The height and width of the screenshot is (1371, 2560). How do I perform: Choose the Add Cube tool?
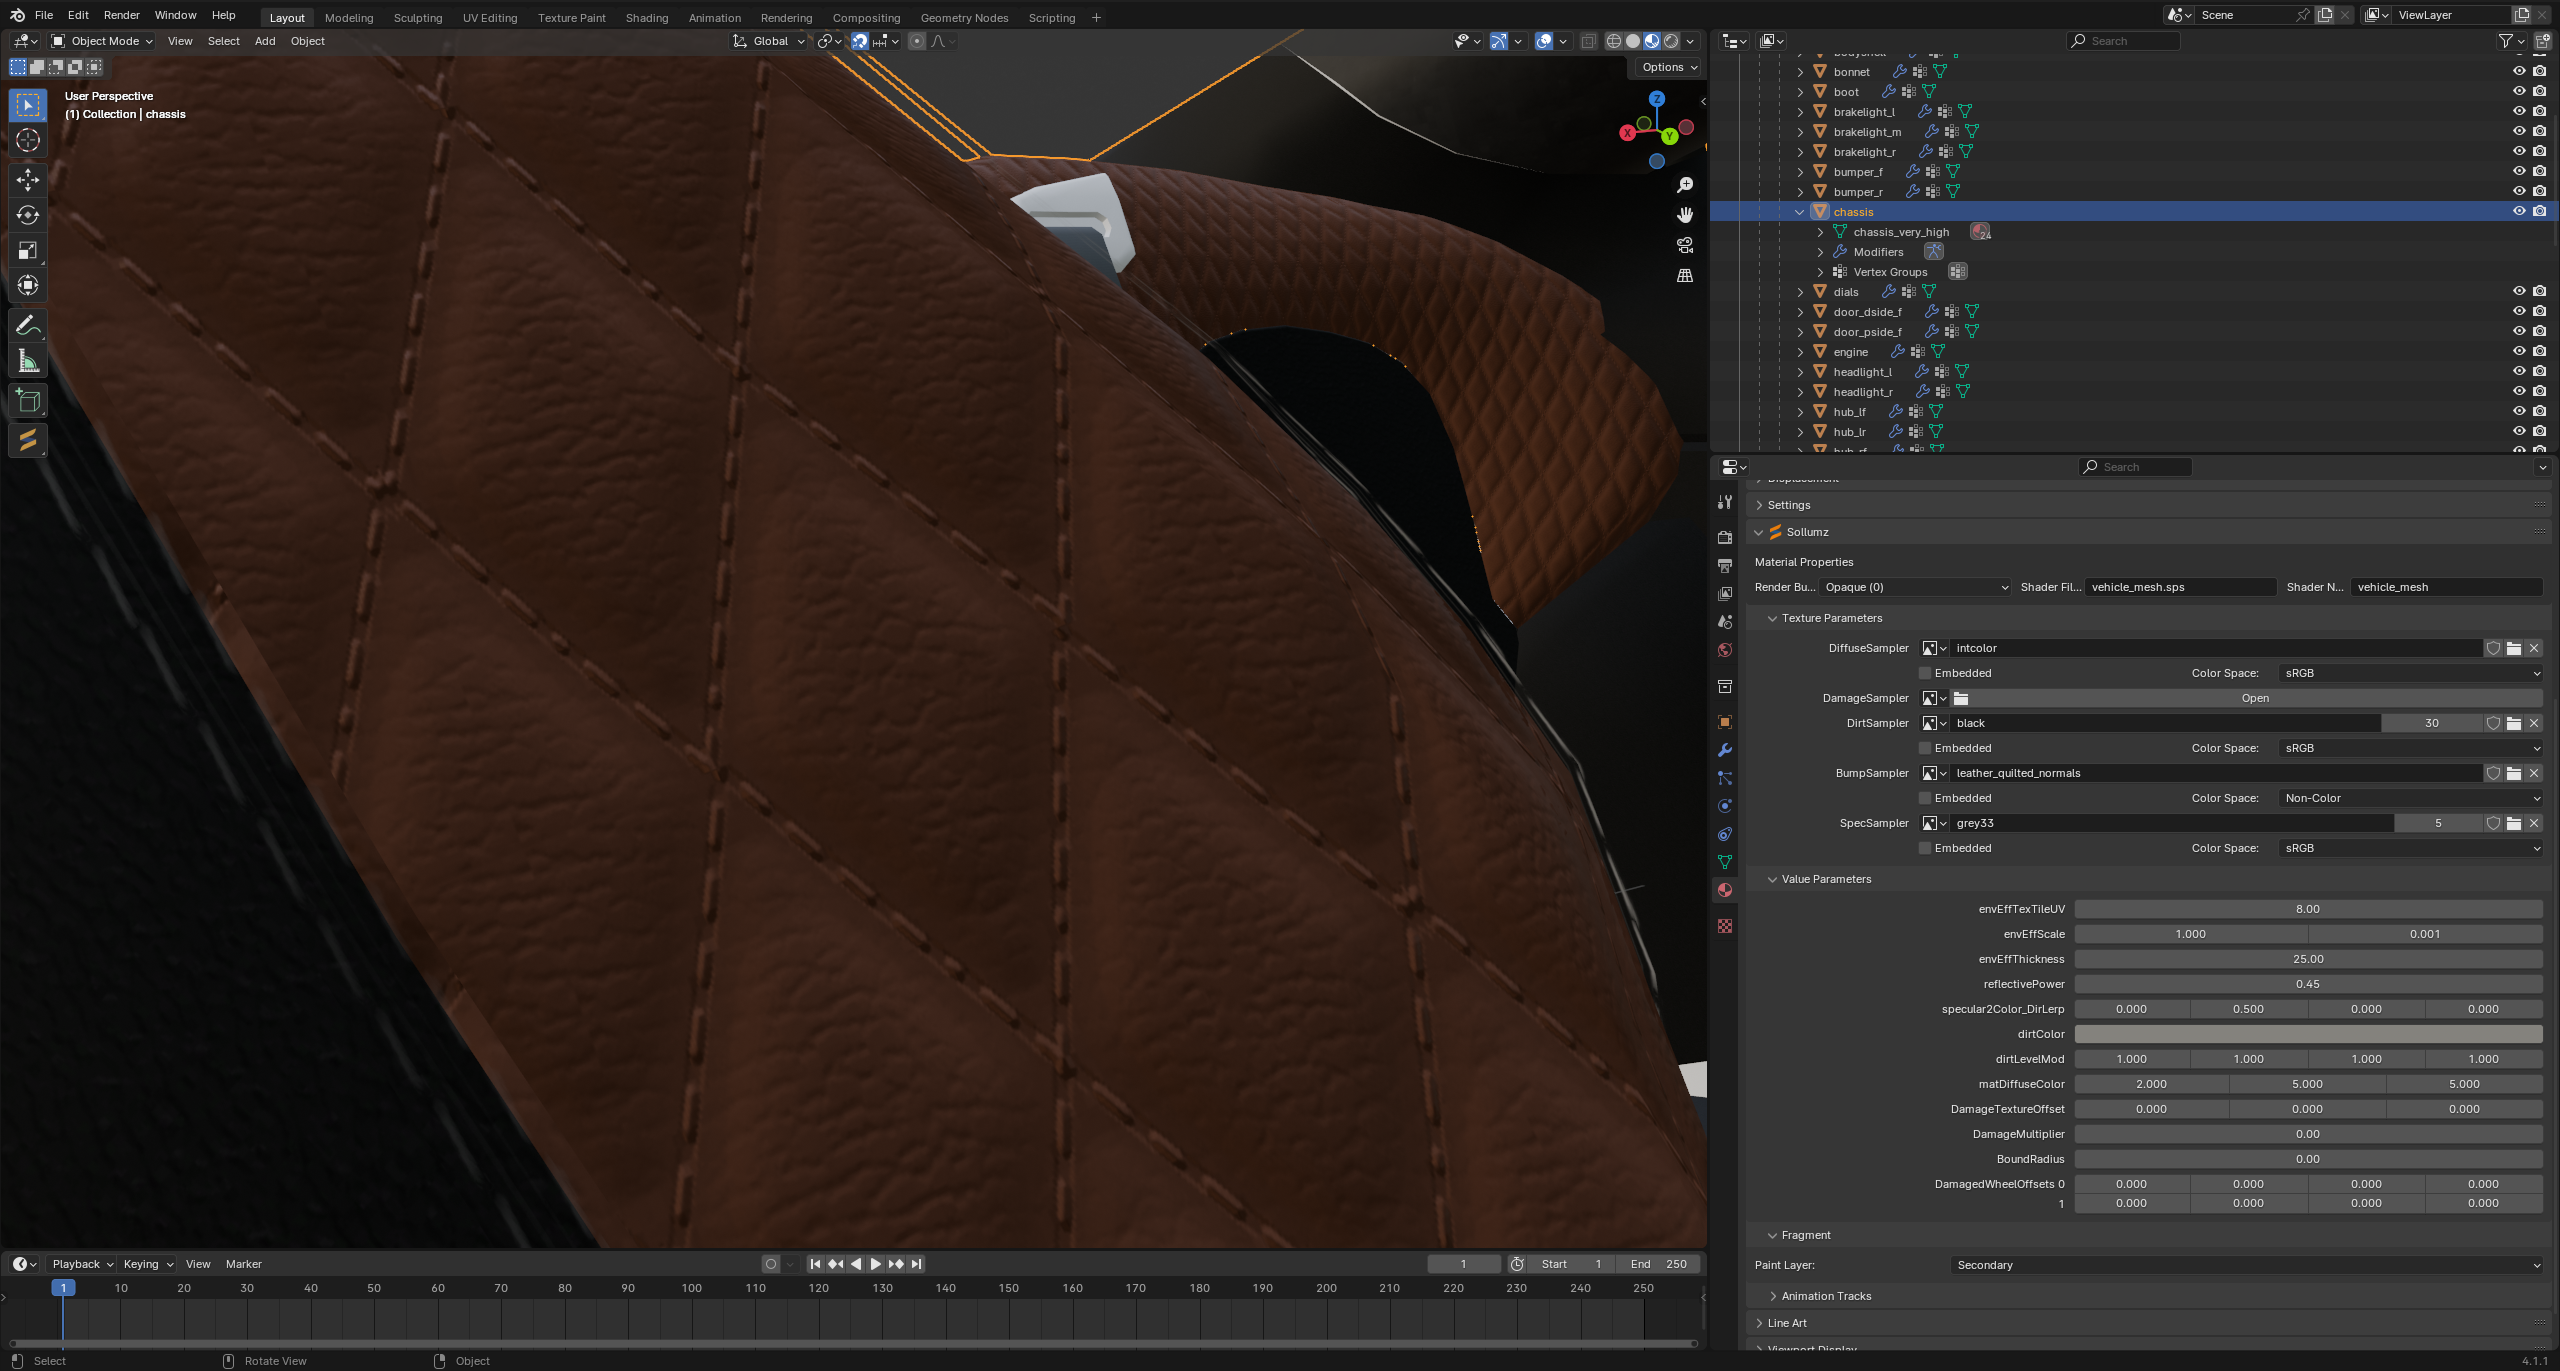[x=28, y=401]
